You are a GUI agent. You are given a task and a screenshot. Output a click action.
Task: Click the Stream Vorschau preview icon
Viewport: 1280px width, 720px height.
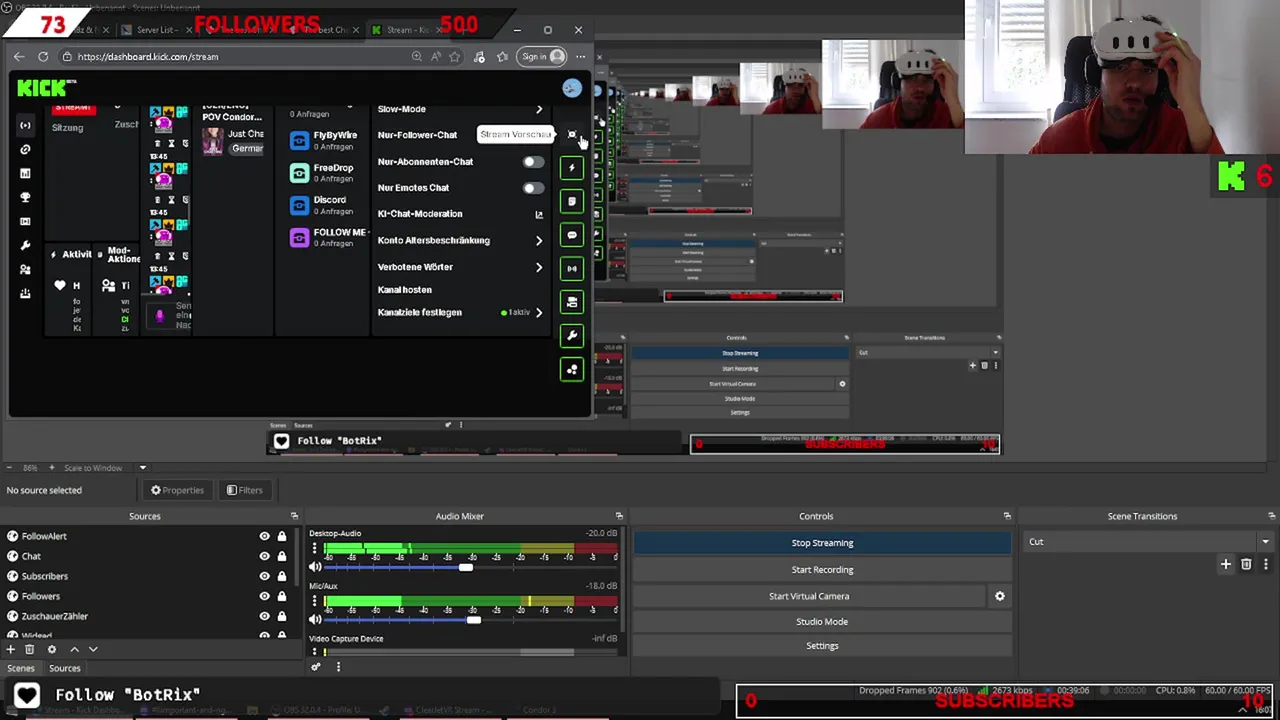click(x=572, y=135)
